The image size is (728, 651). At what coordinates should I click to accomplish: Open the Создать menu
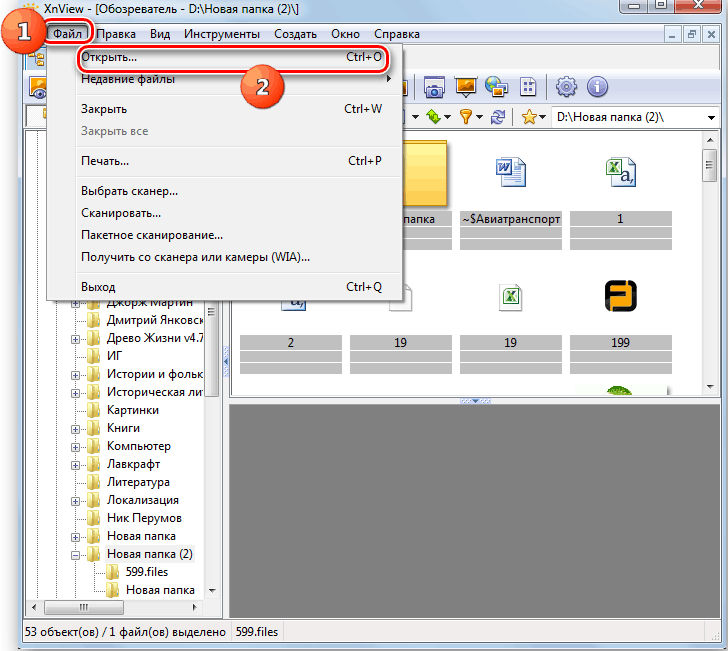pos(295,34)
